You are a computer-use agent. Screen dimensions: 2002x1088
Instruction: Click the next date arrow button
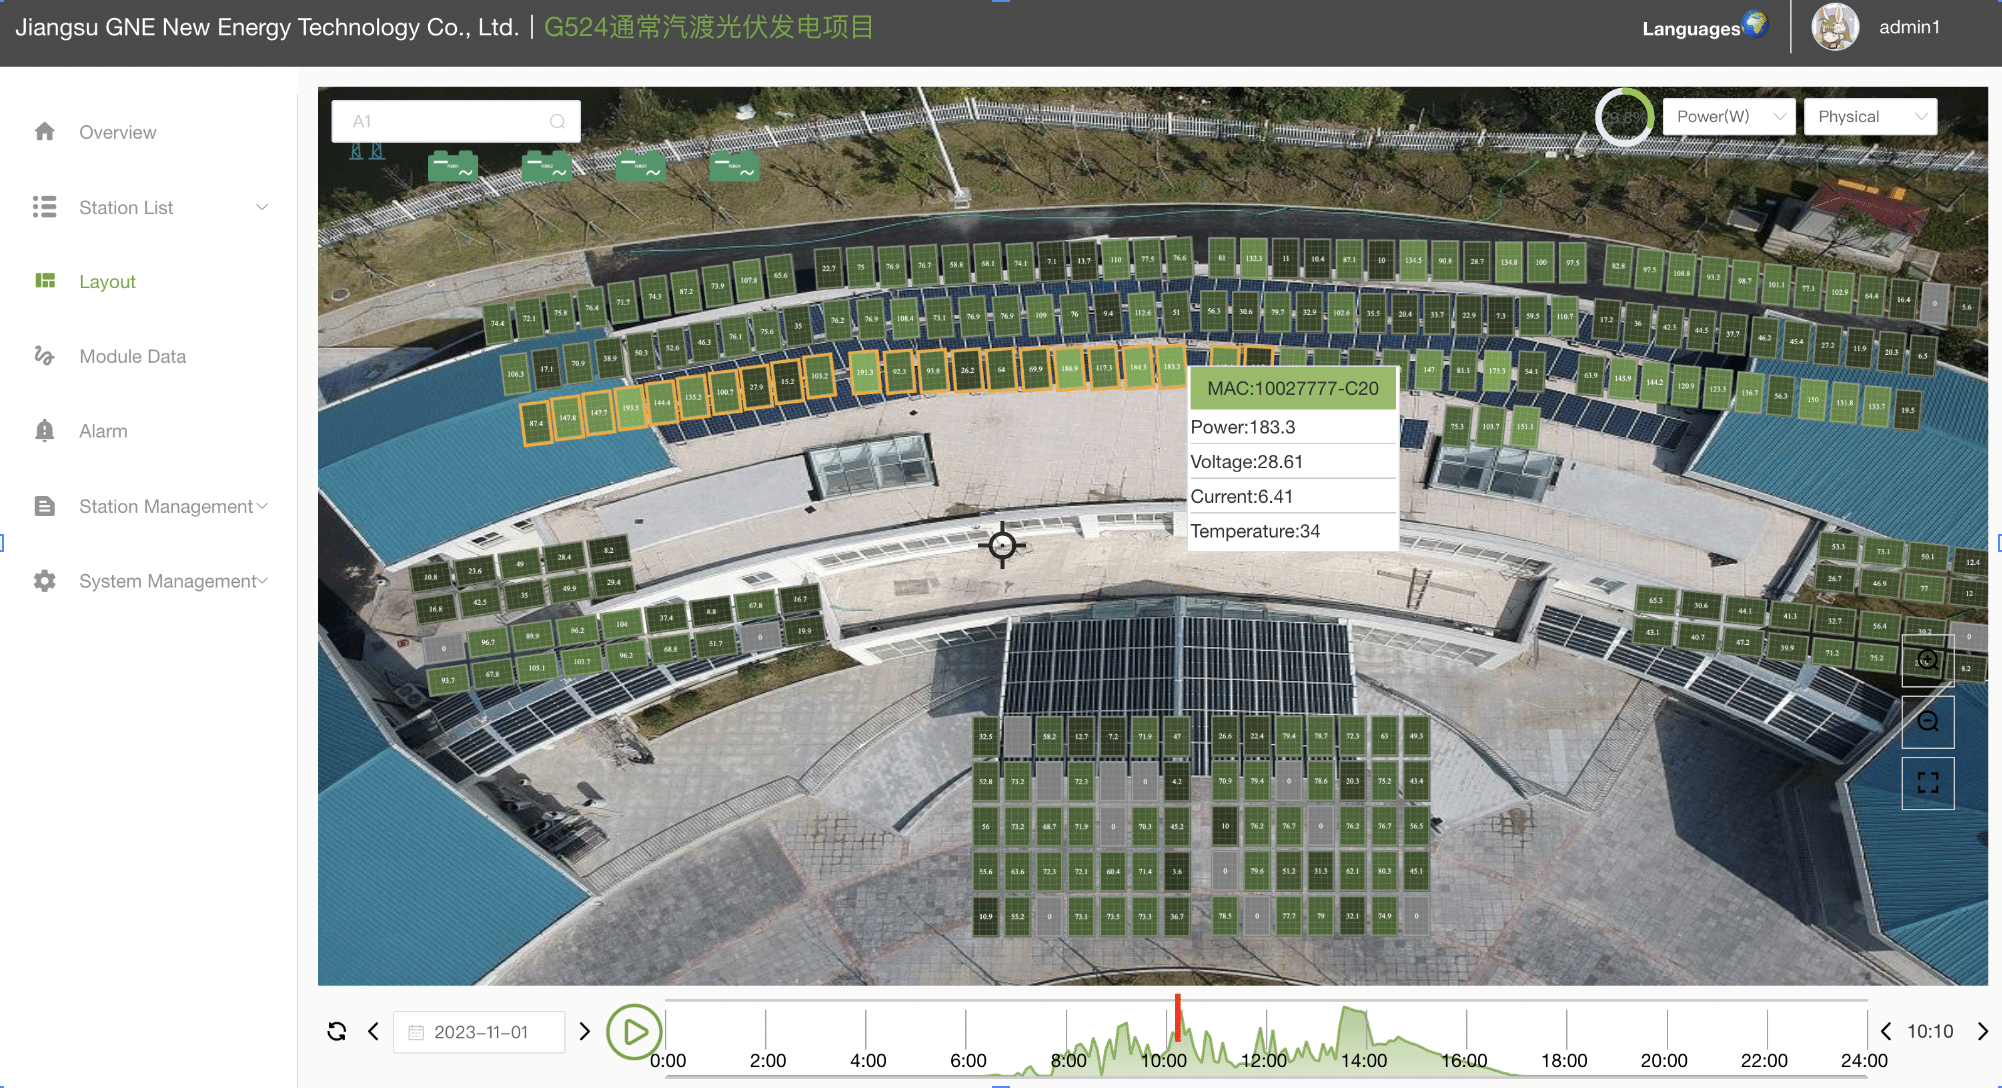[x=585, y=1030]
